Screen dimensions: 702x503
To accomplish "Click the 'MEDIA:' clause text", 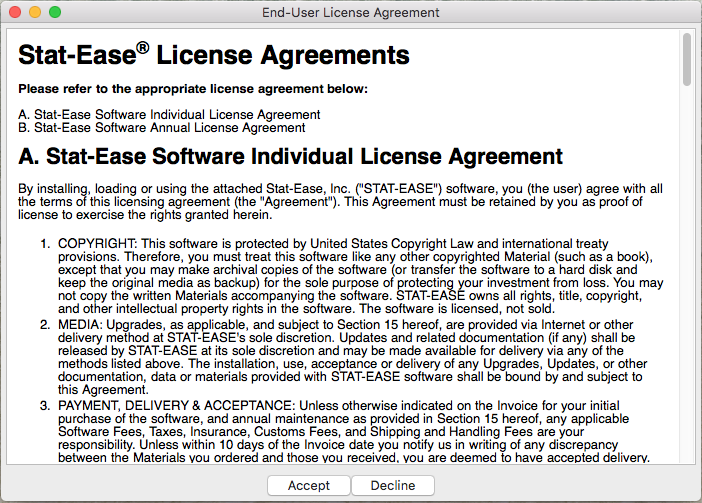I will [352, 357].
